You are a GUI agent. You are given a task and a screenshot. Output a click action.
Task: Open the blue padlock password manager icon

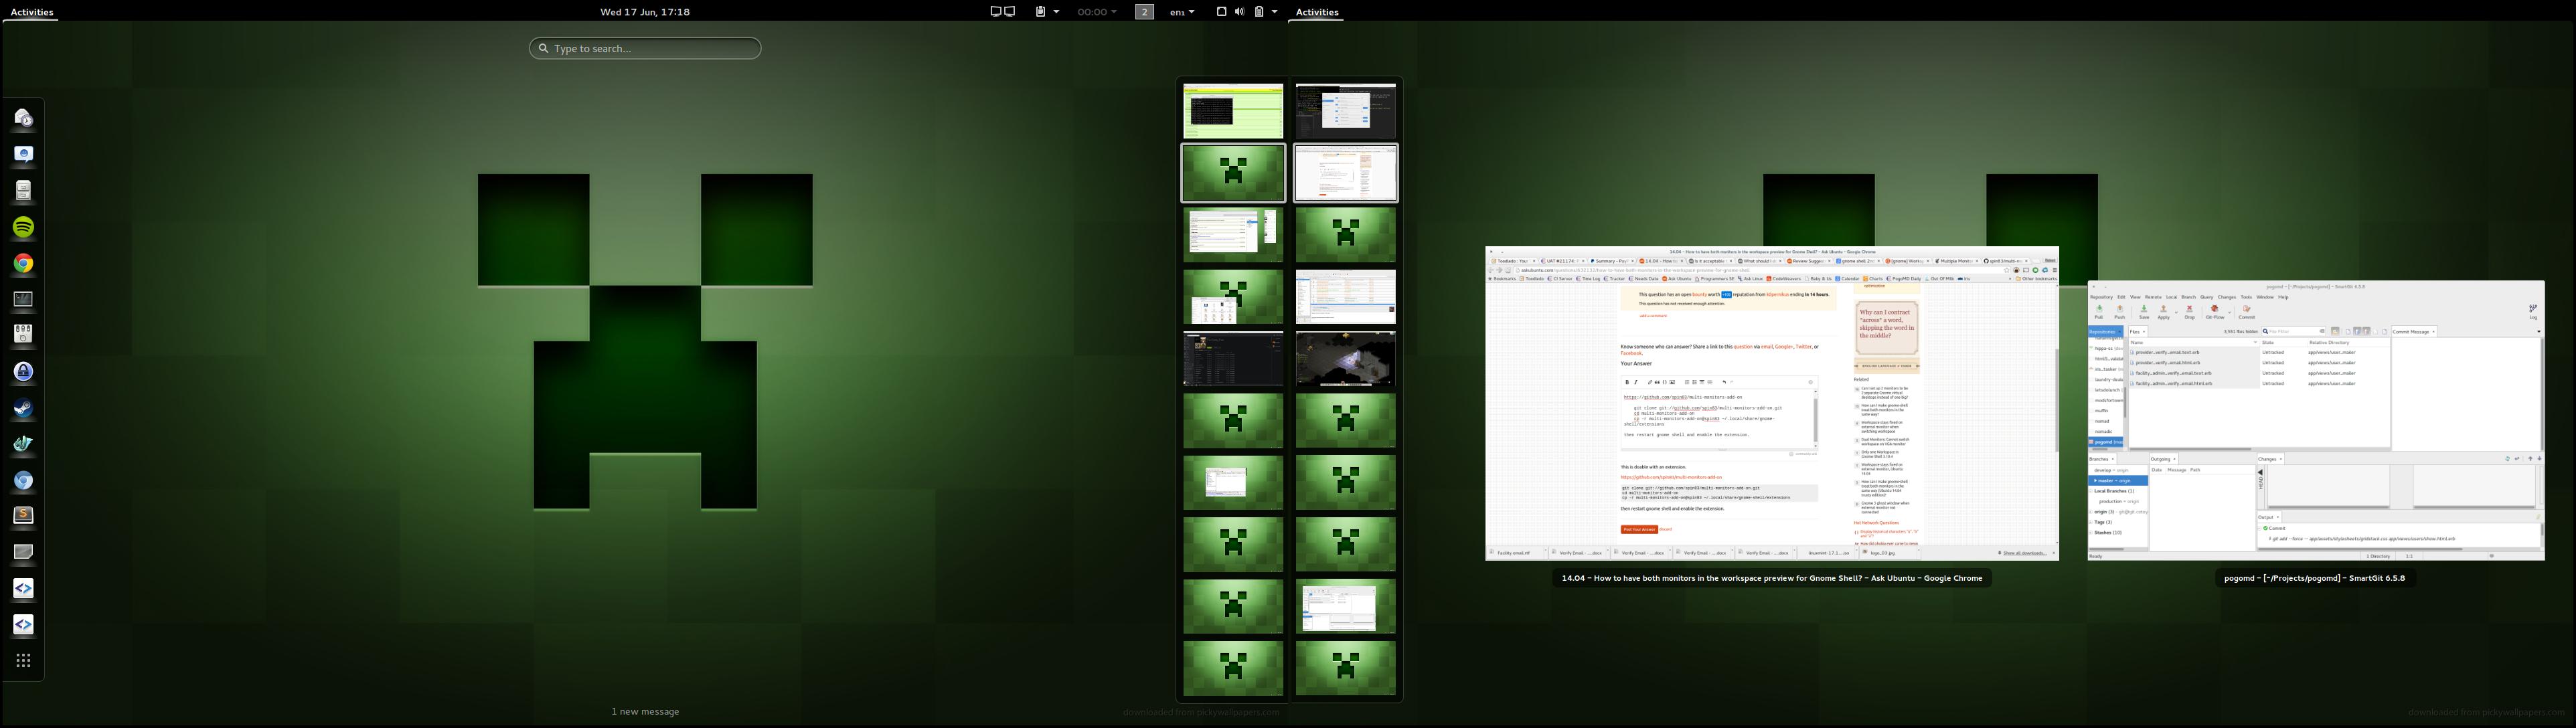point(23,371)
